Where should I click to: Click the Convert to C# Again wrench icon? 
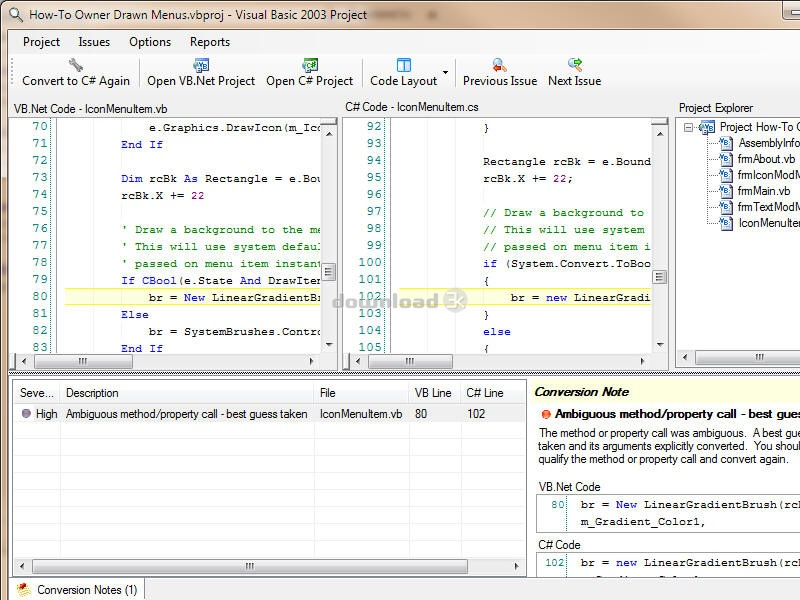pos(76,65)
